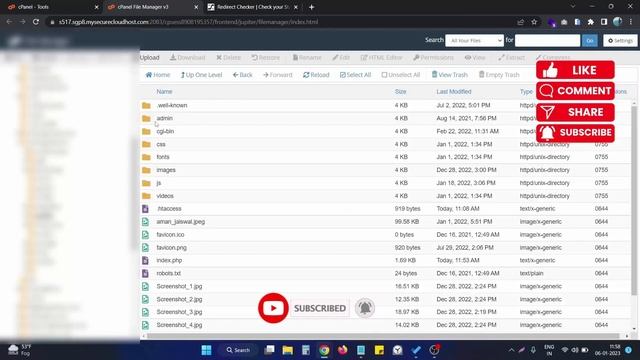640x360 pixels.
Task: Sort files by Name column
Action: coord(164,91)
